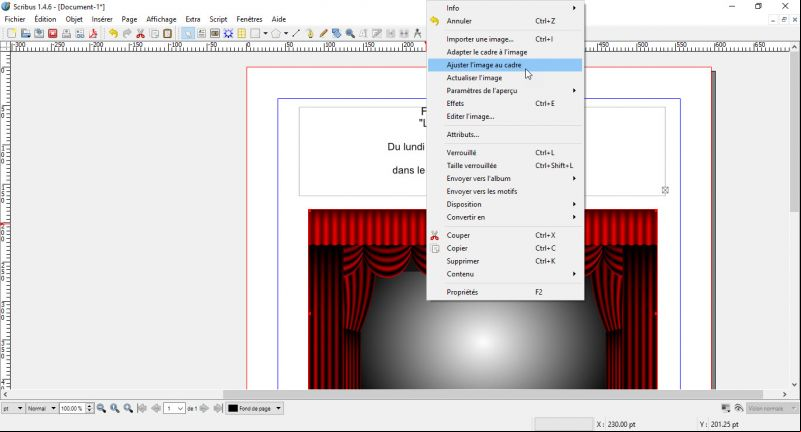Open the Script menu
801x432 pixels.
pyautogui.click(x=218, y=19)
